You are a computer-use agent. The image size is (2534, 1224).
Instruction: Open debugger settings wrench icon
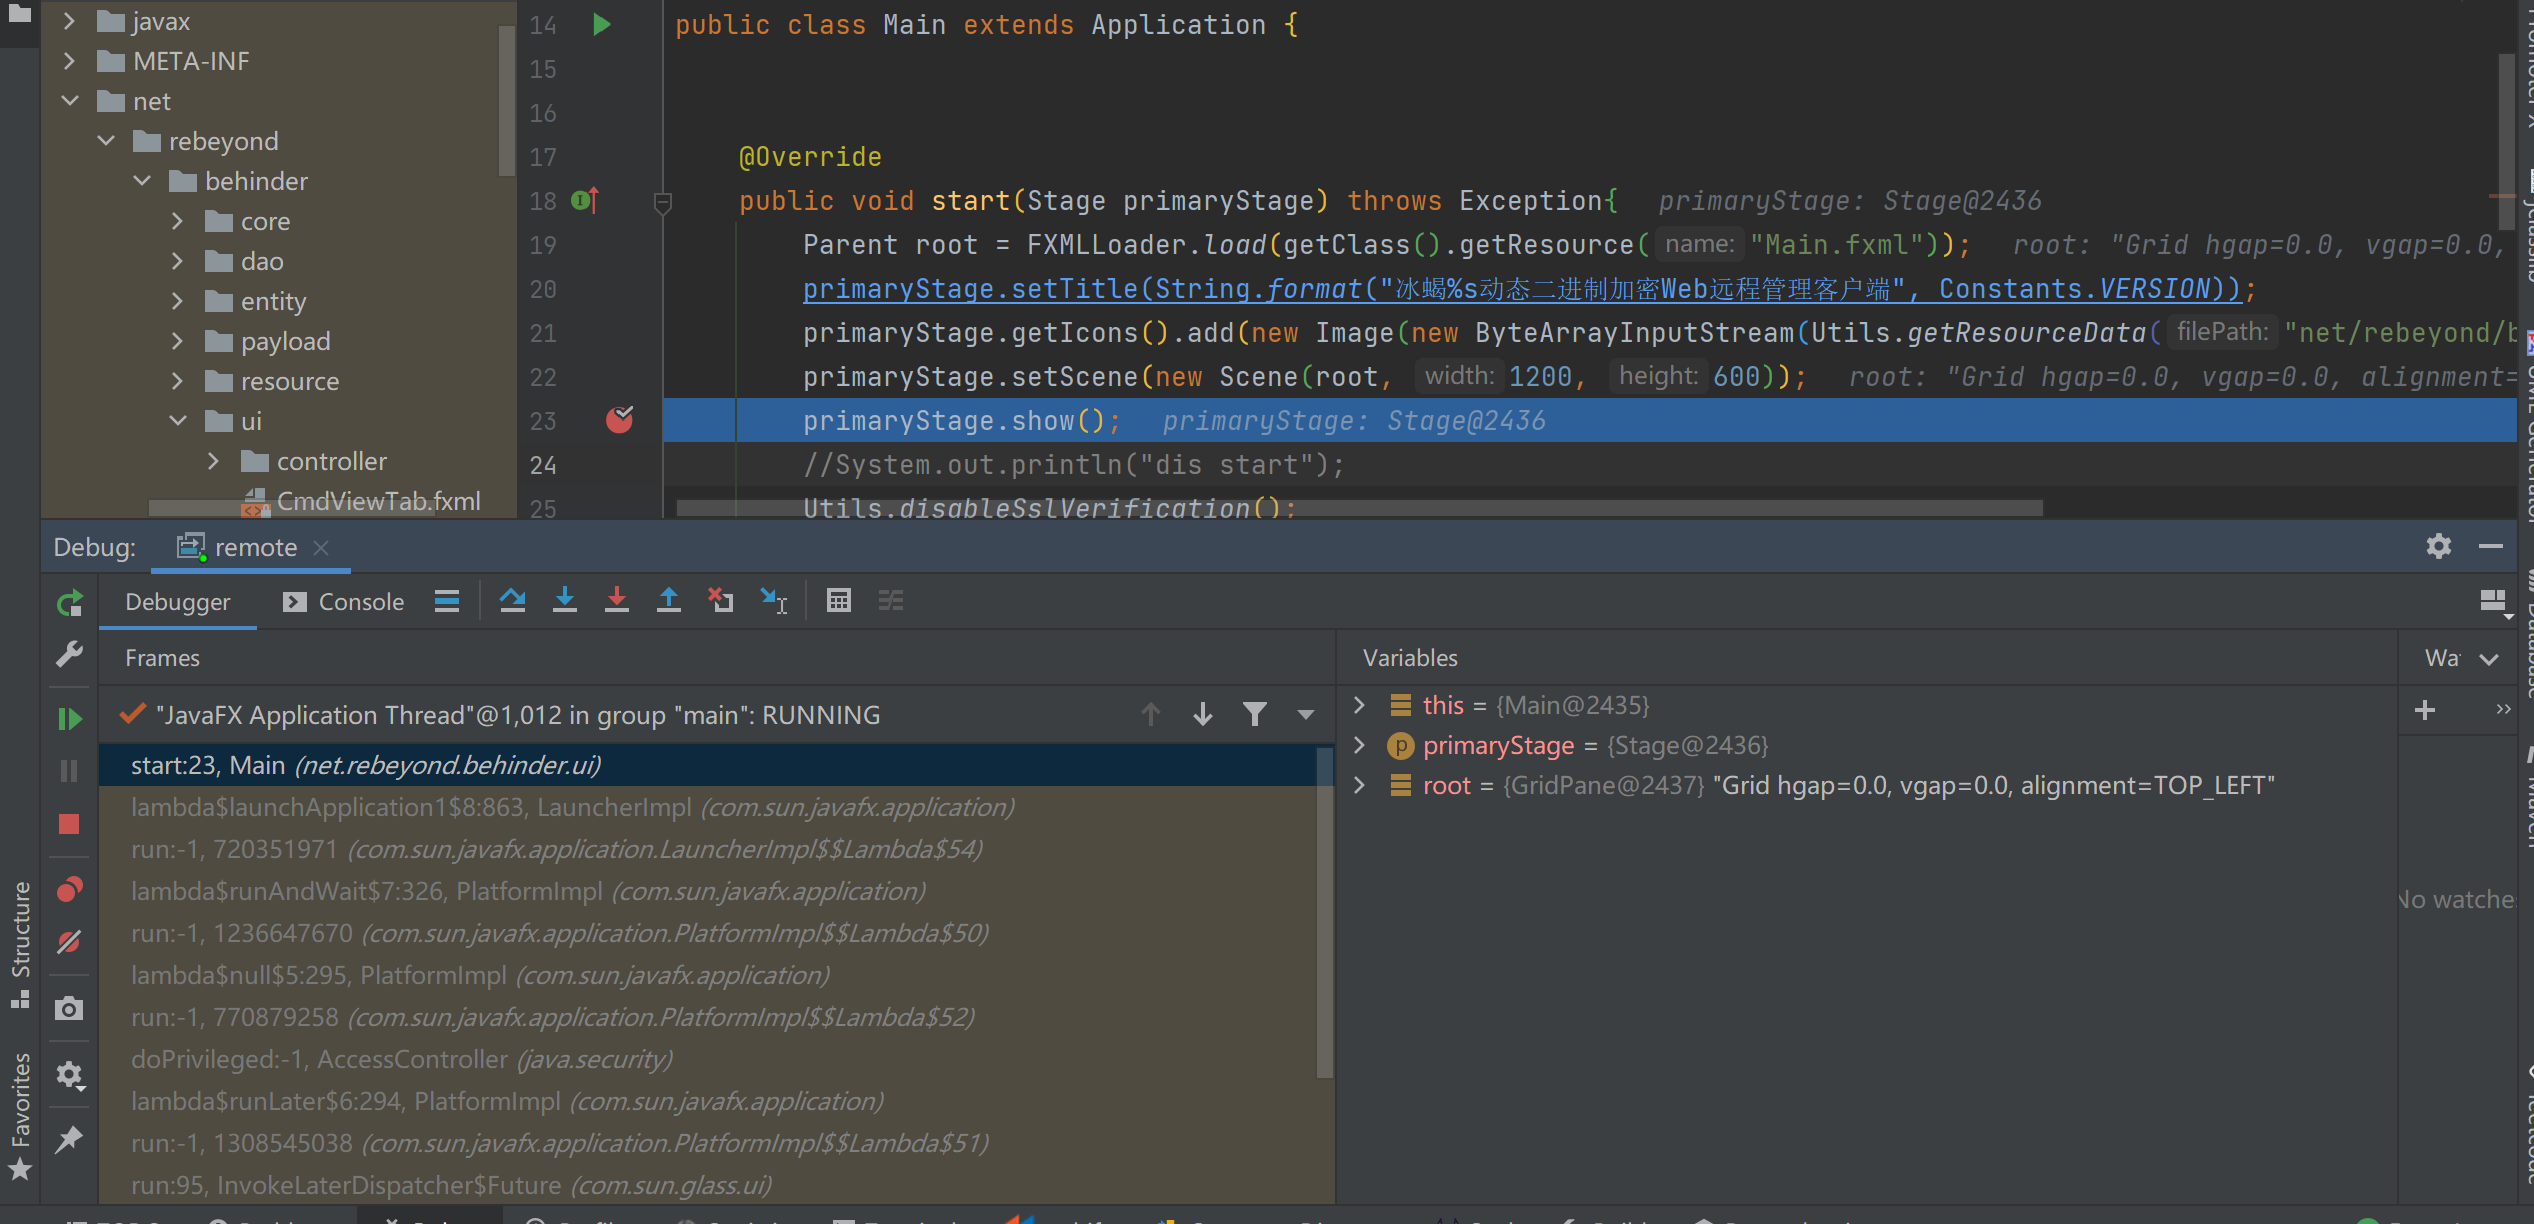click(69, 655)
